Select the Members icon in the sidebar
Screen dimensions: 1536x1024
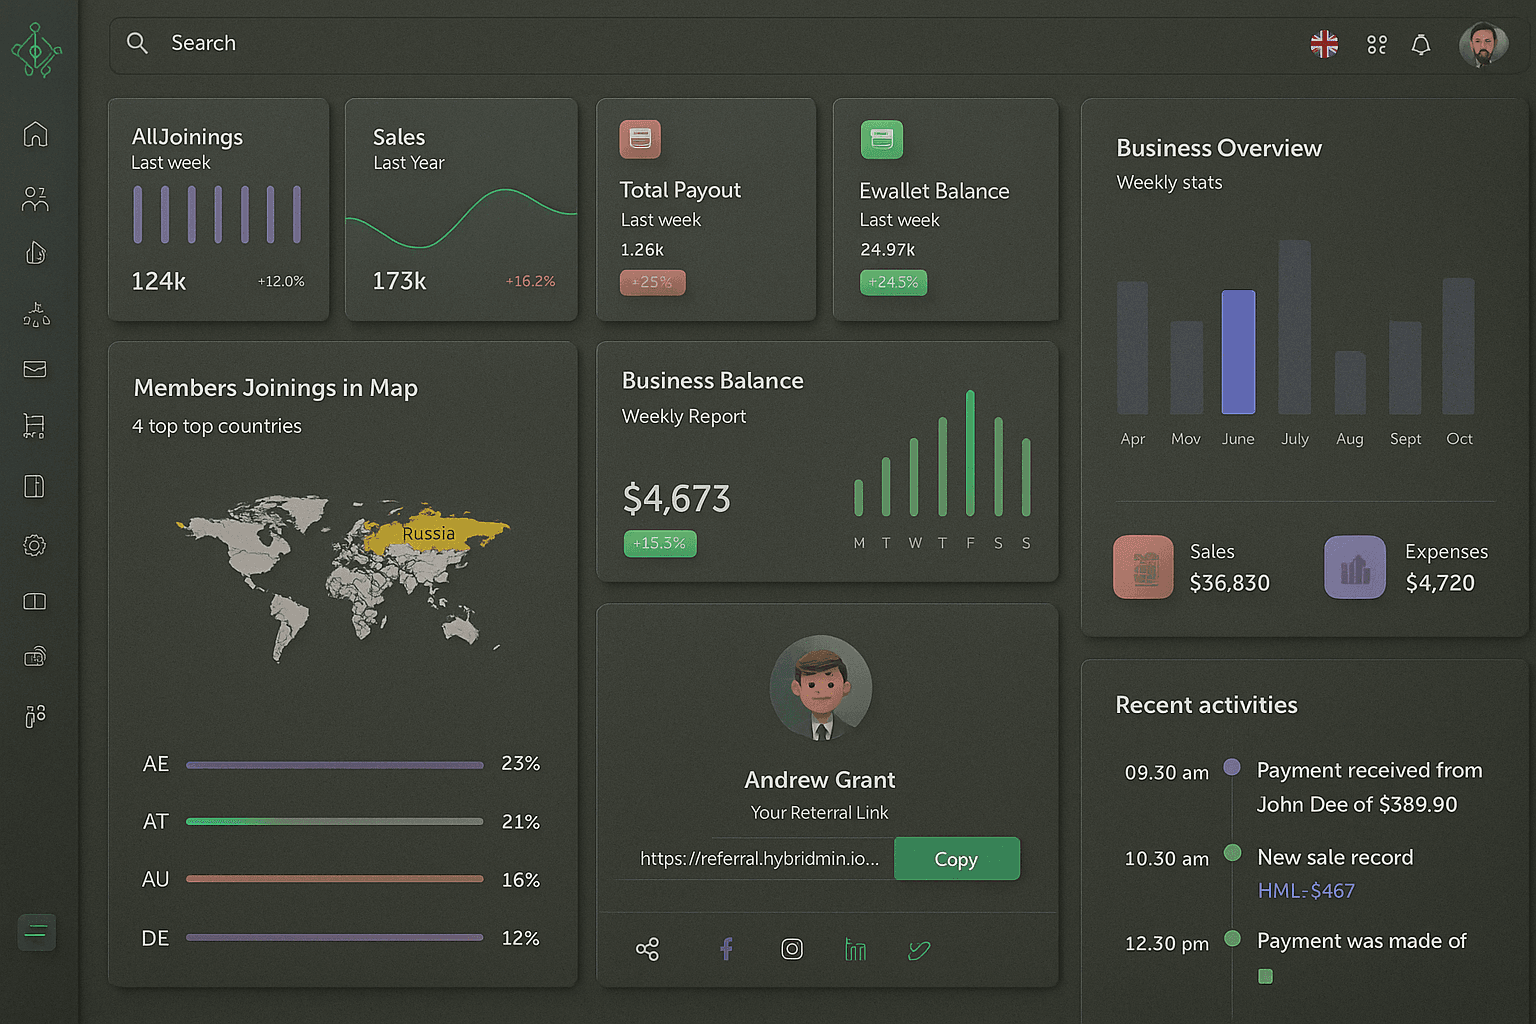click(x=35, y=199)
